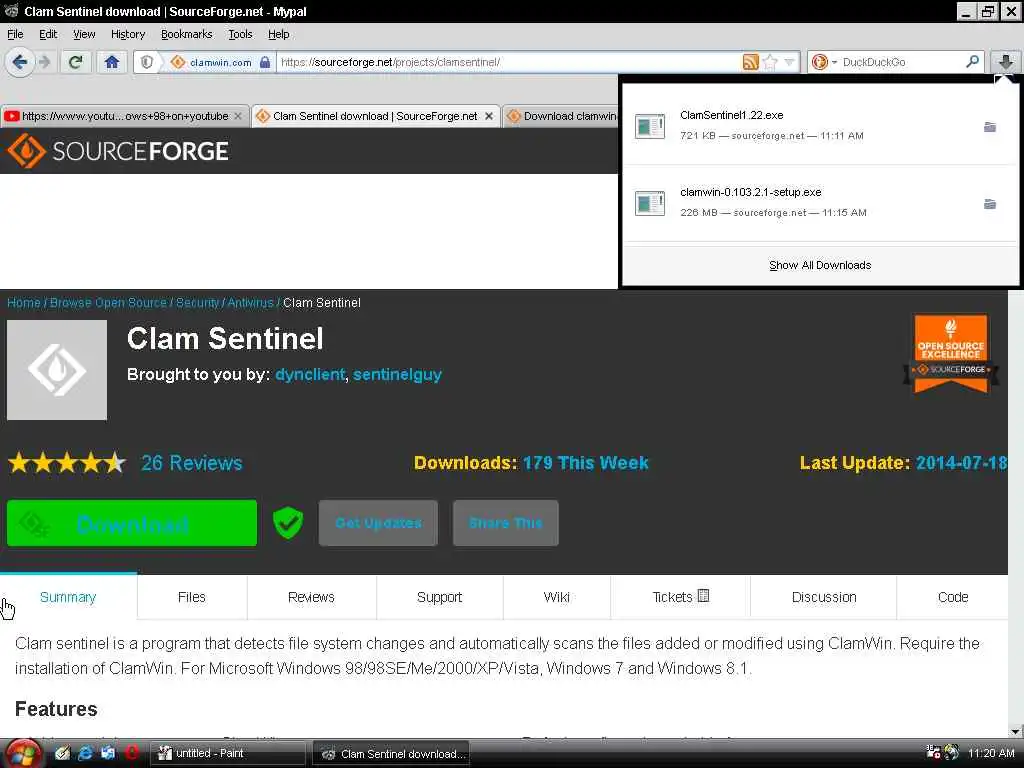Click the SourceForge logo
Image resolution: width=1024 pixels, height=768 pixels.
[x=118, y=151]
